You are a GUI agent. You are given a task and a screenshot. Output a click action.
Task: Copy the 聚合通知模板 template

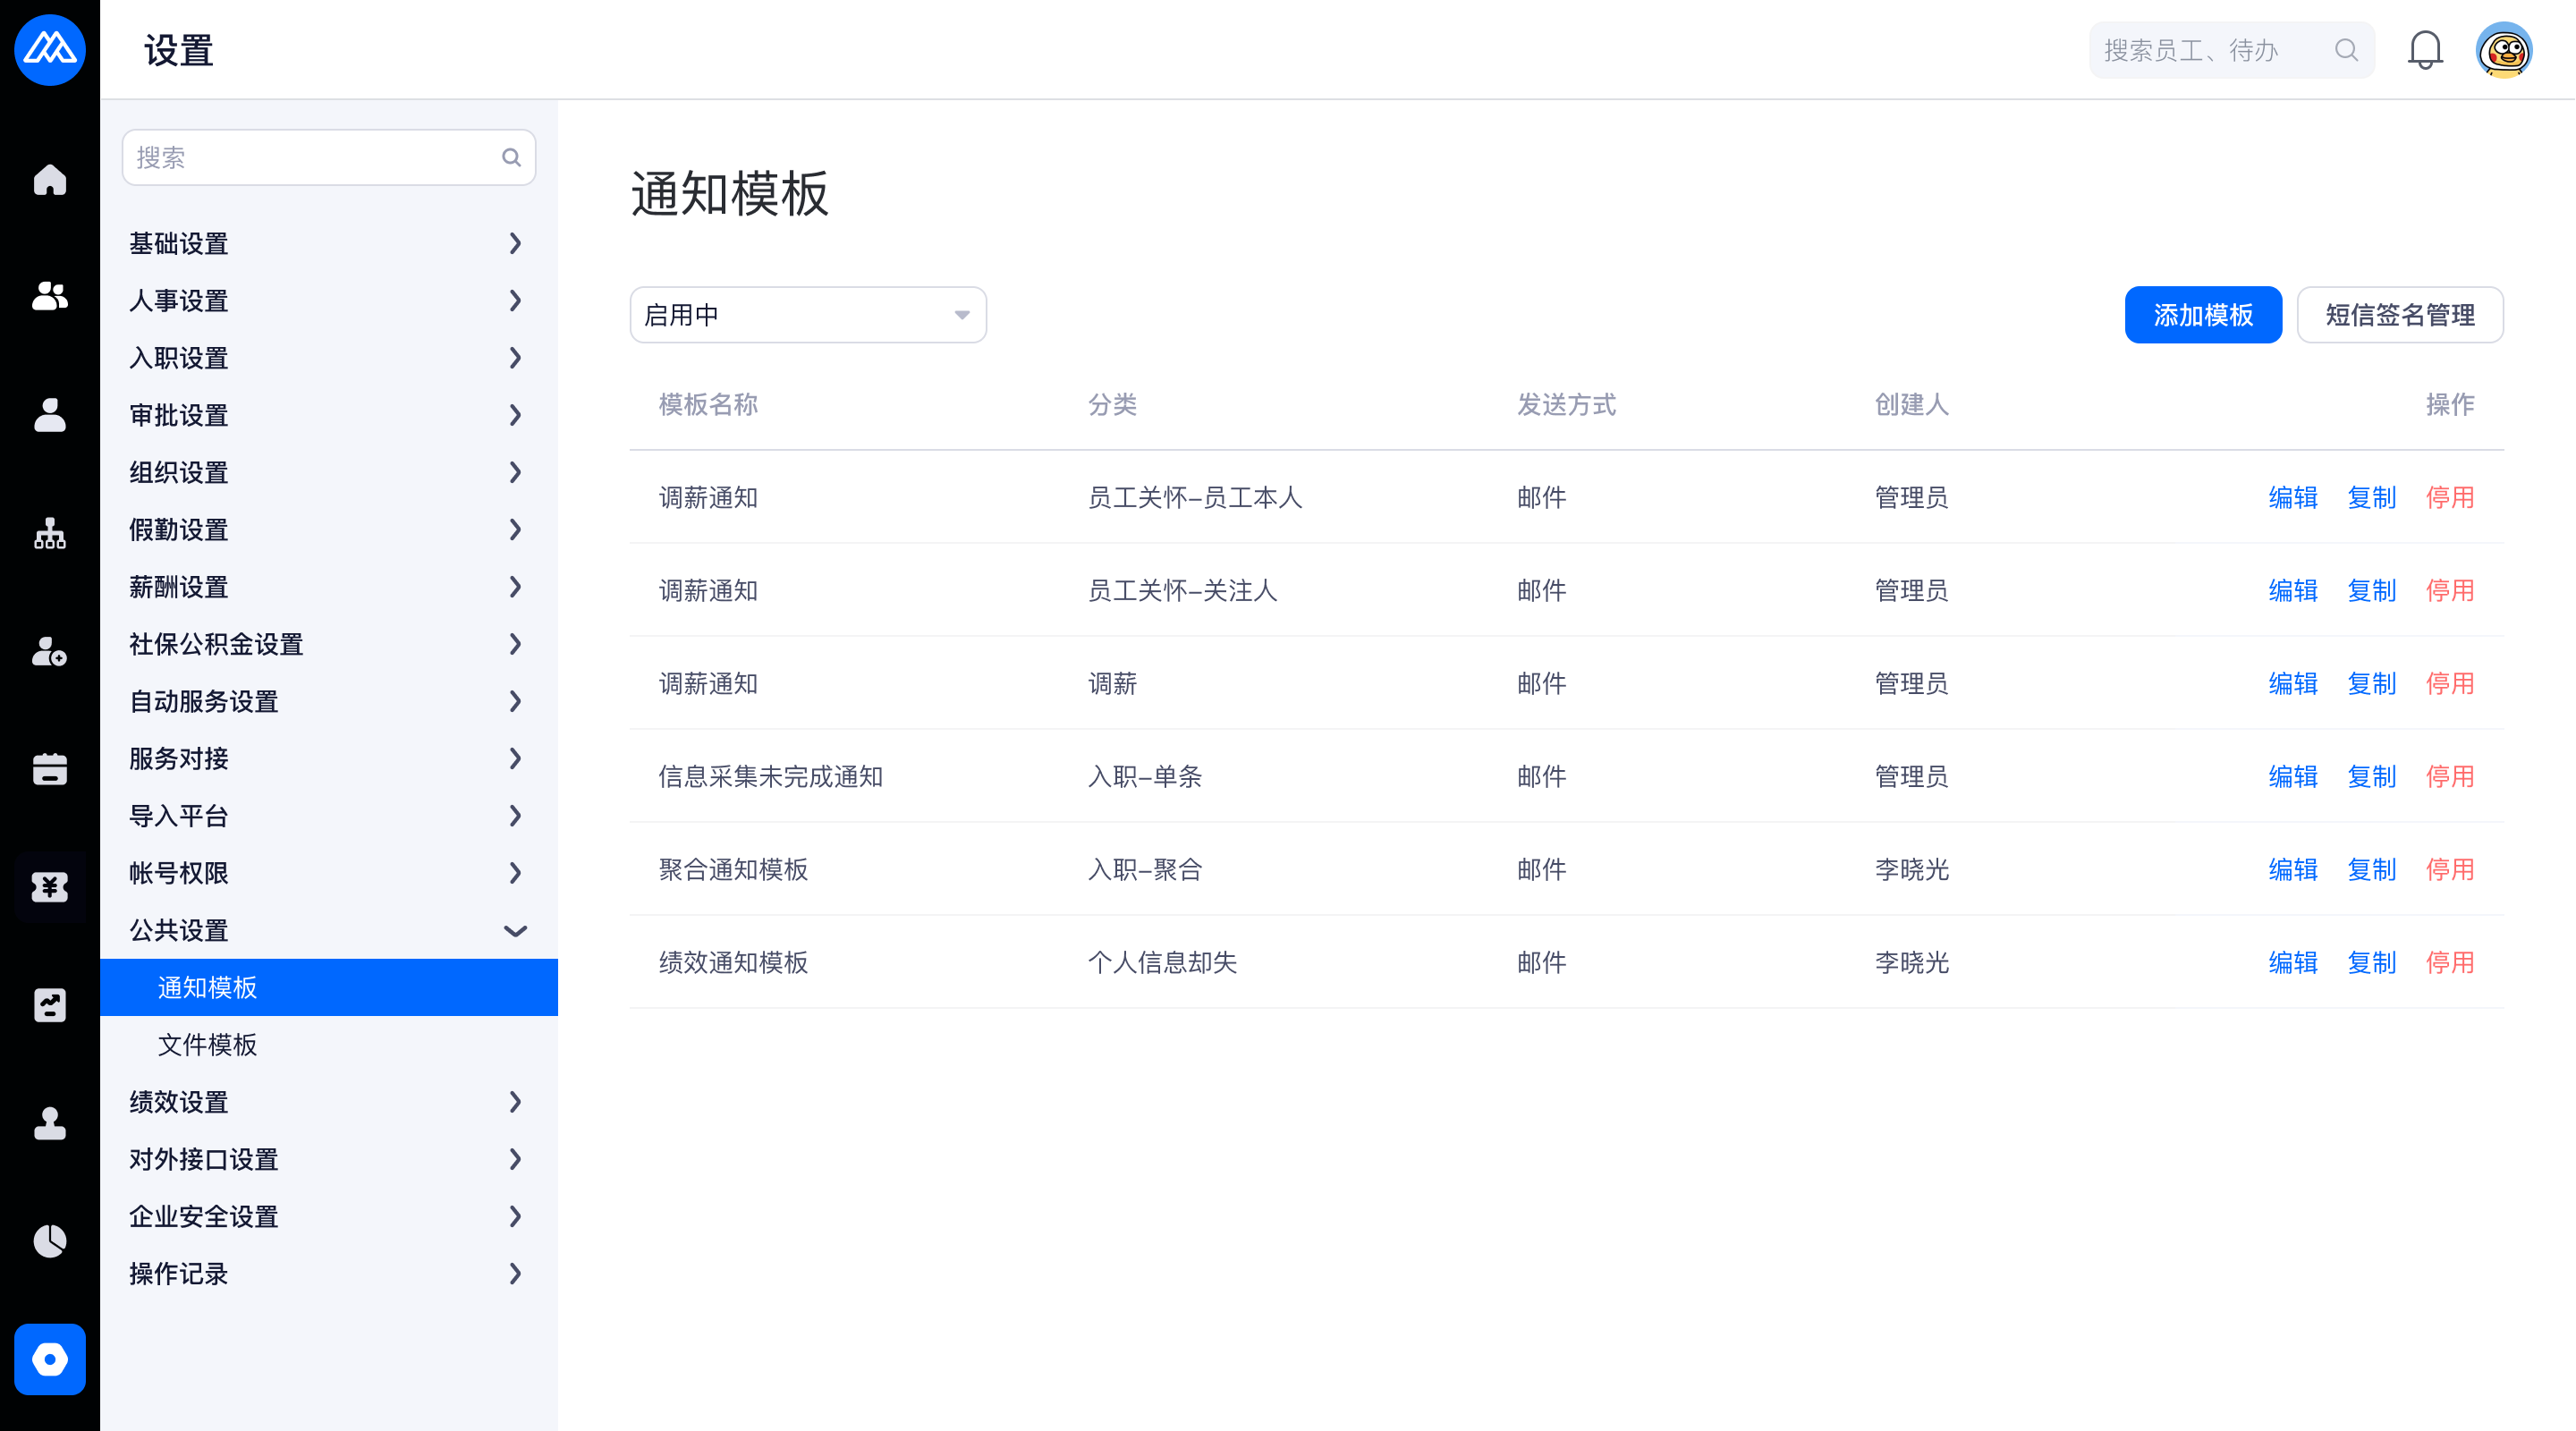(2371, 869)
